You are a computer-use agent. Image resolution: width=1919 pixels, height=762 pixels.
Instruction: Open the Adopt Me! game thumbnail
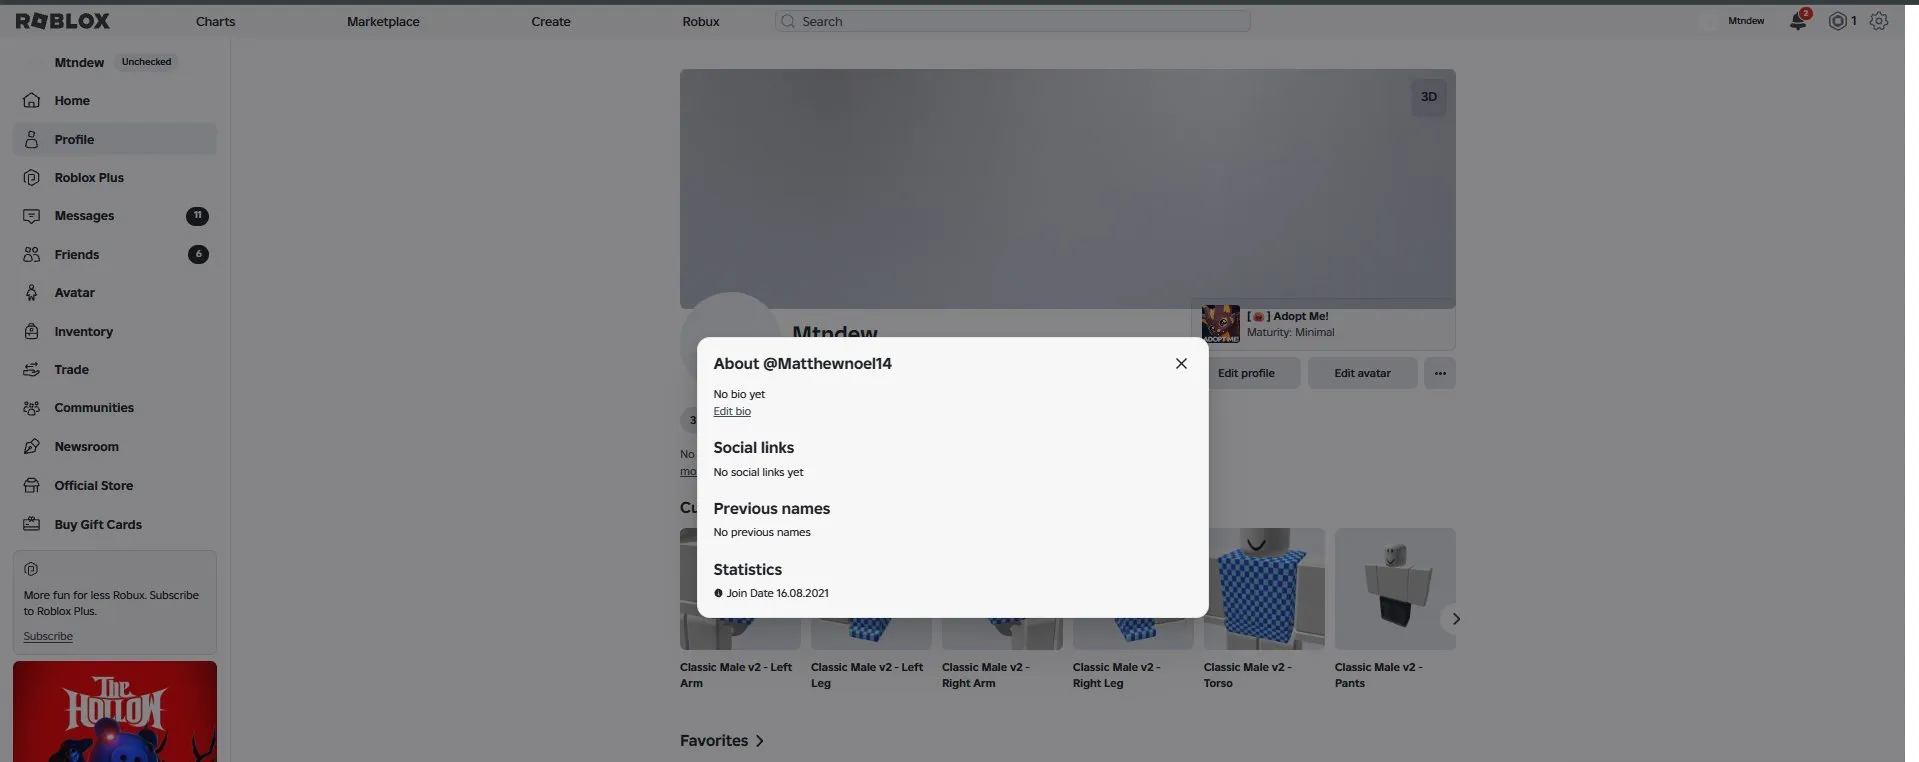(1221, 324)
